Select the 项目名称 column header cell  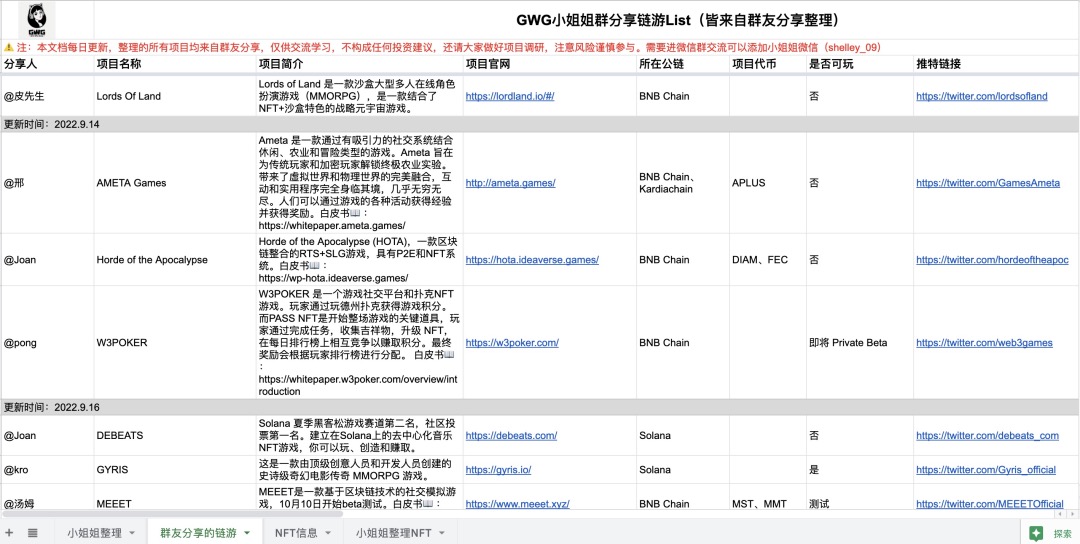point(175,64)
